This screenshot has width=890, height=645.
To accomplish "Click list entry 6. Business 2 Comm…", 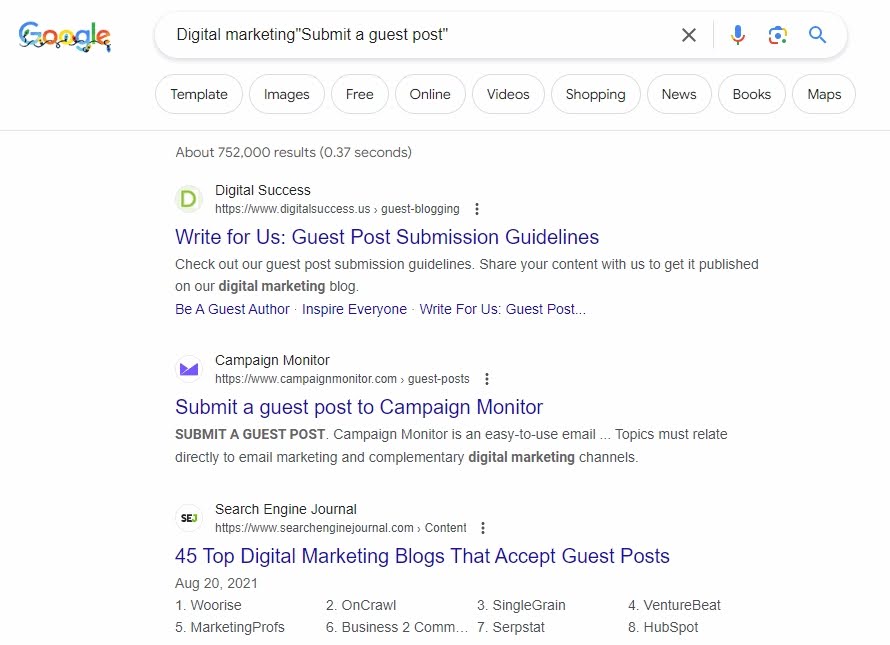I will pos(397,627).
